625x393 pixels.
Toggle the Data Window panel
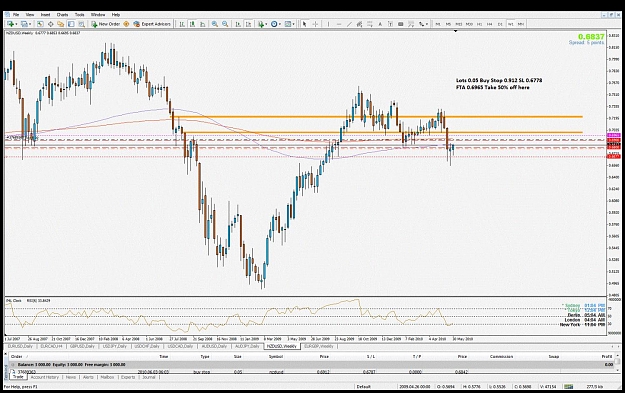(x=51, y=24)
